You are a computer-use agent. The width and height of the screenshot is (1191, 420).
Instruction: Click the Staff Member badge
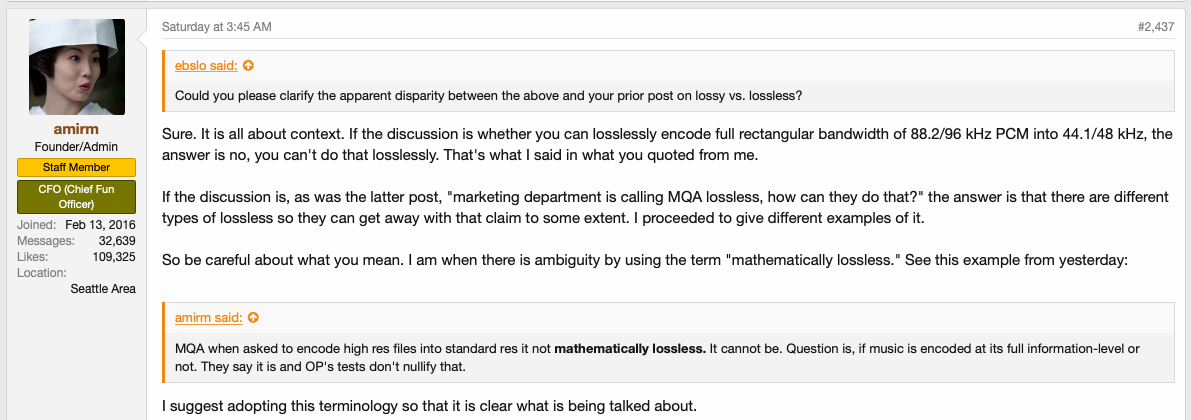[77, 167]
